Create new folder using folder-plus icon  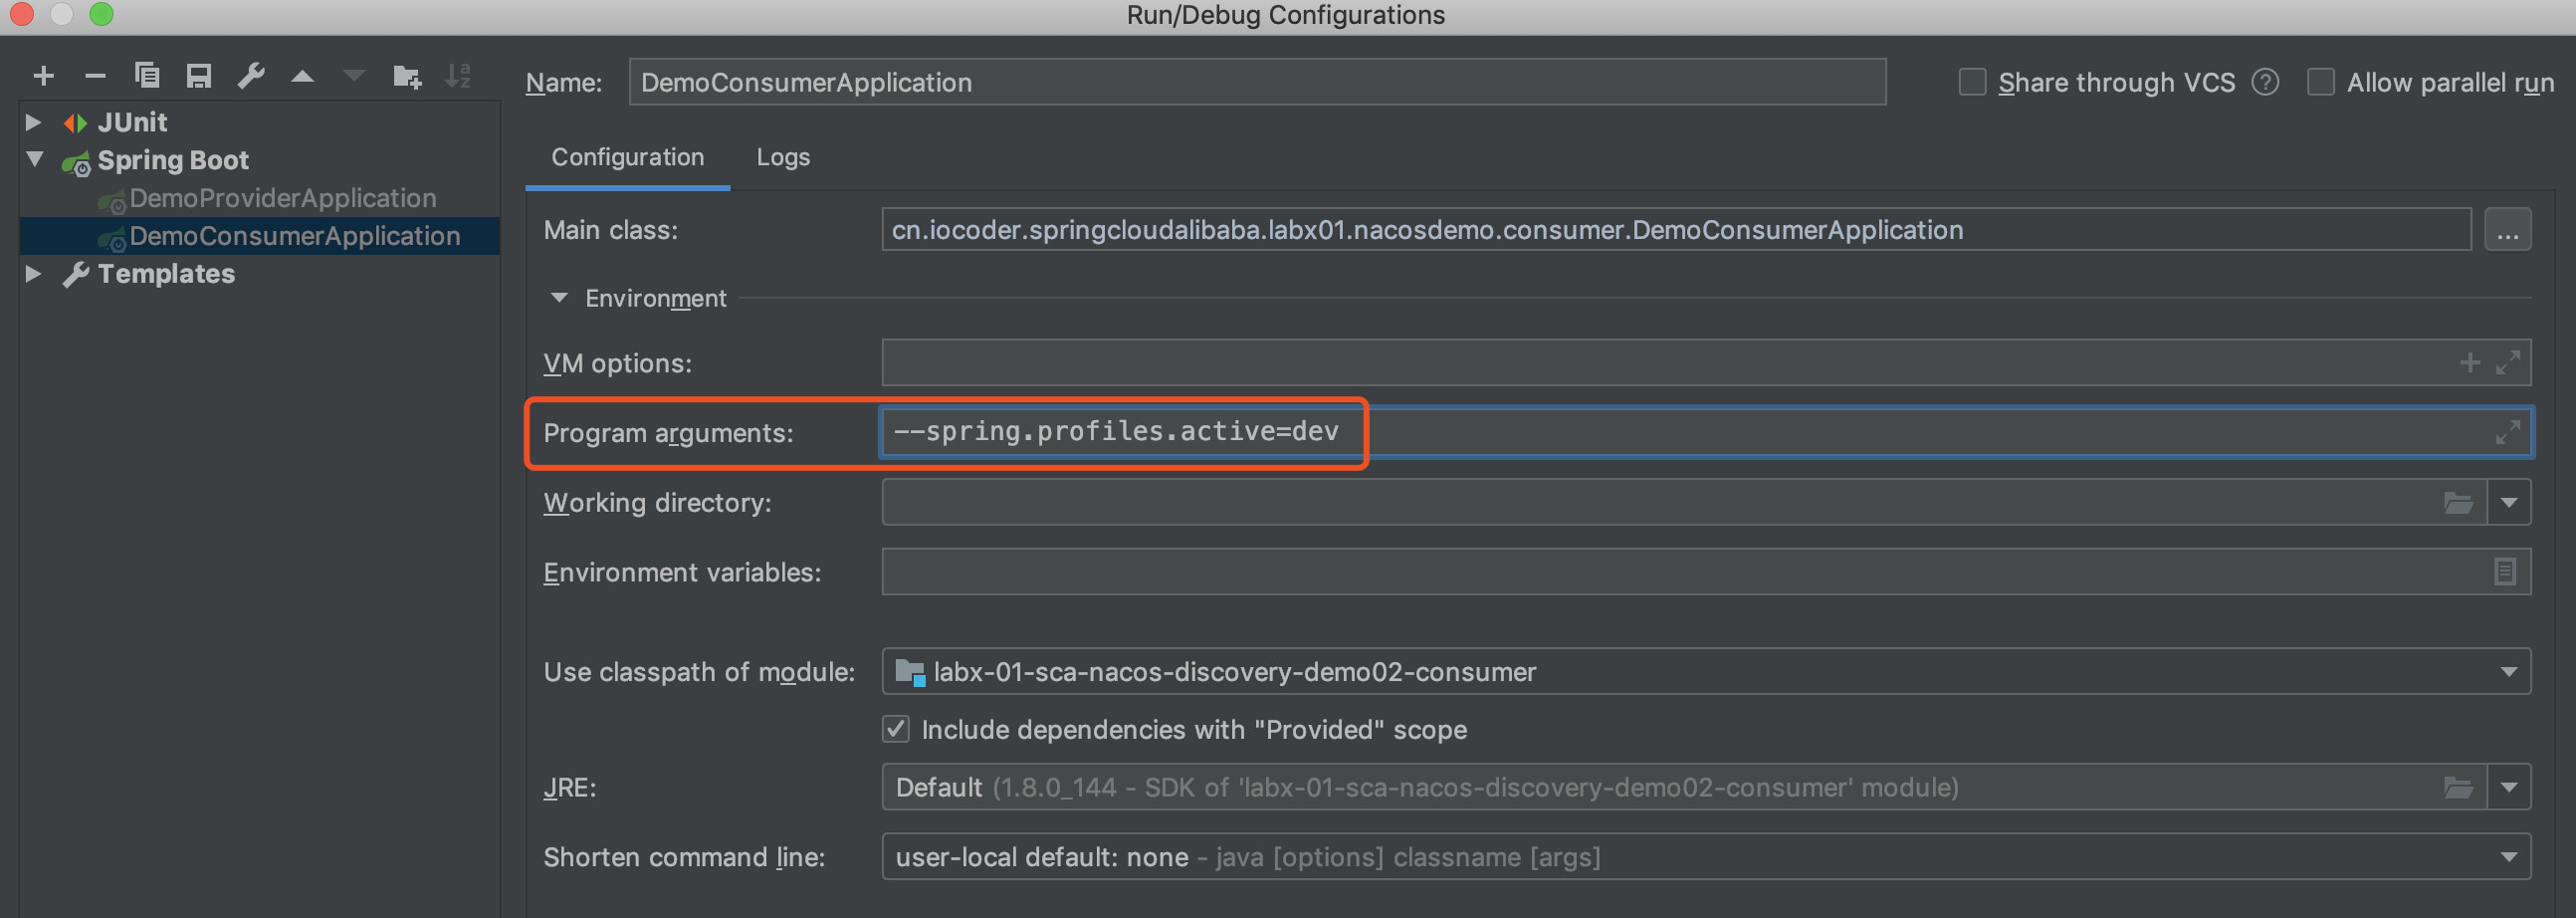(x=407, y=76)
